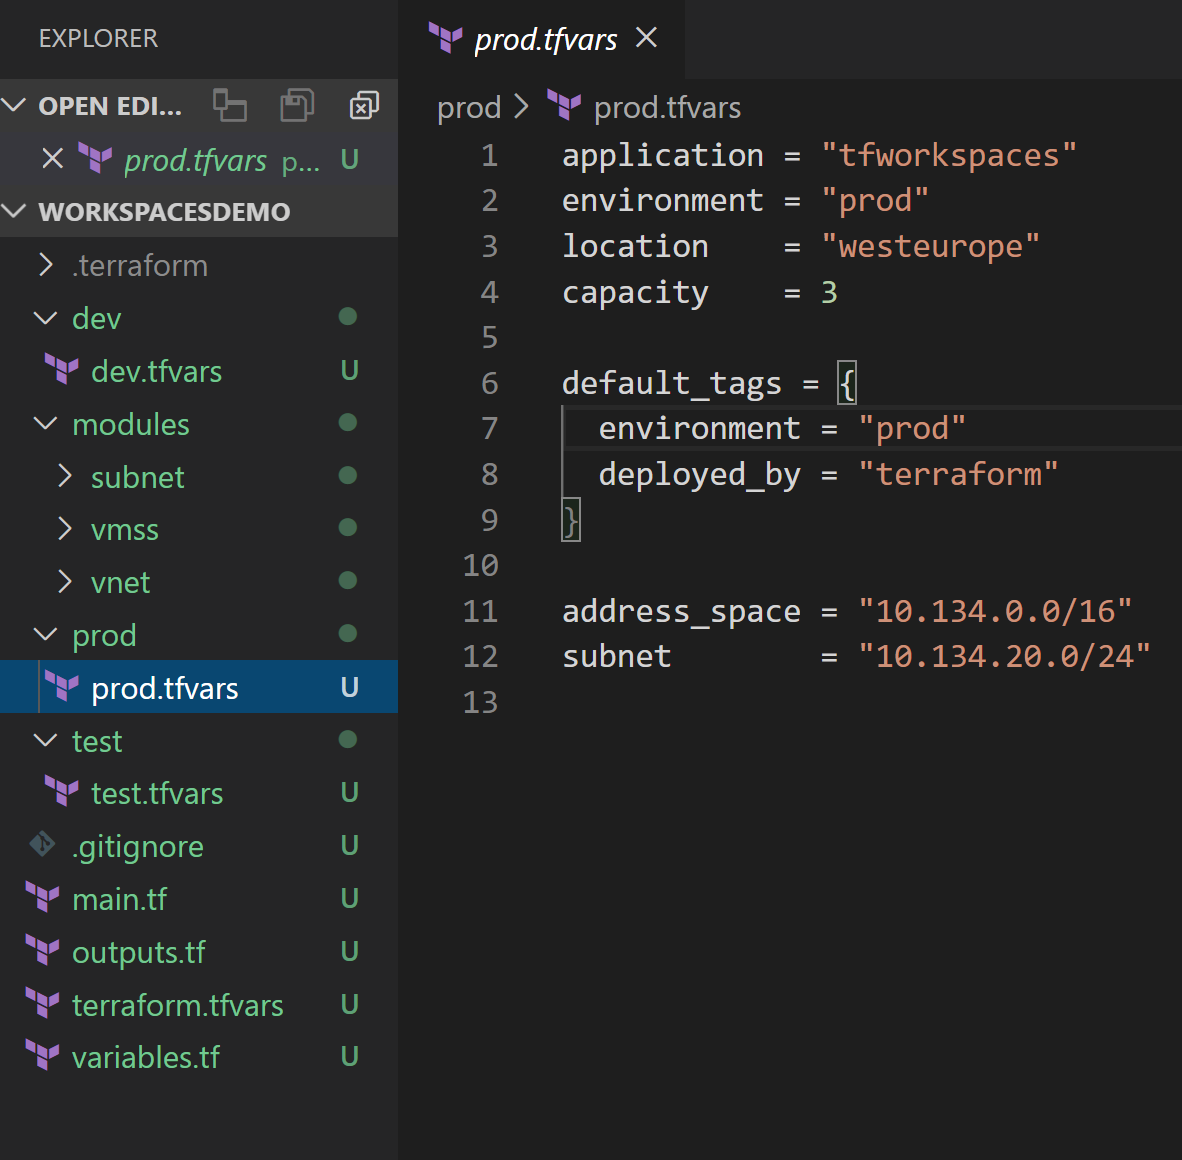Select prod.tfvars in the explorer tree
This screenshot has width=1182, height=1160.
point(199,687)
